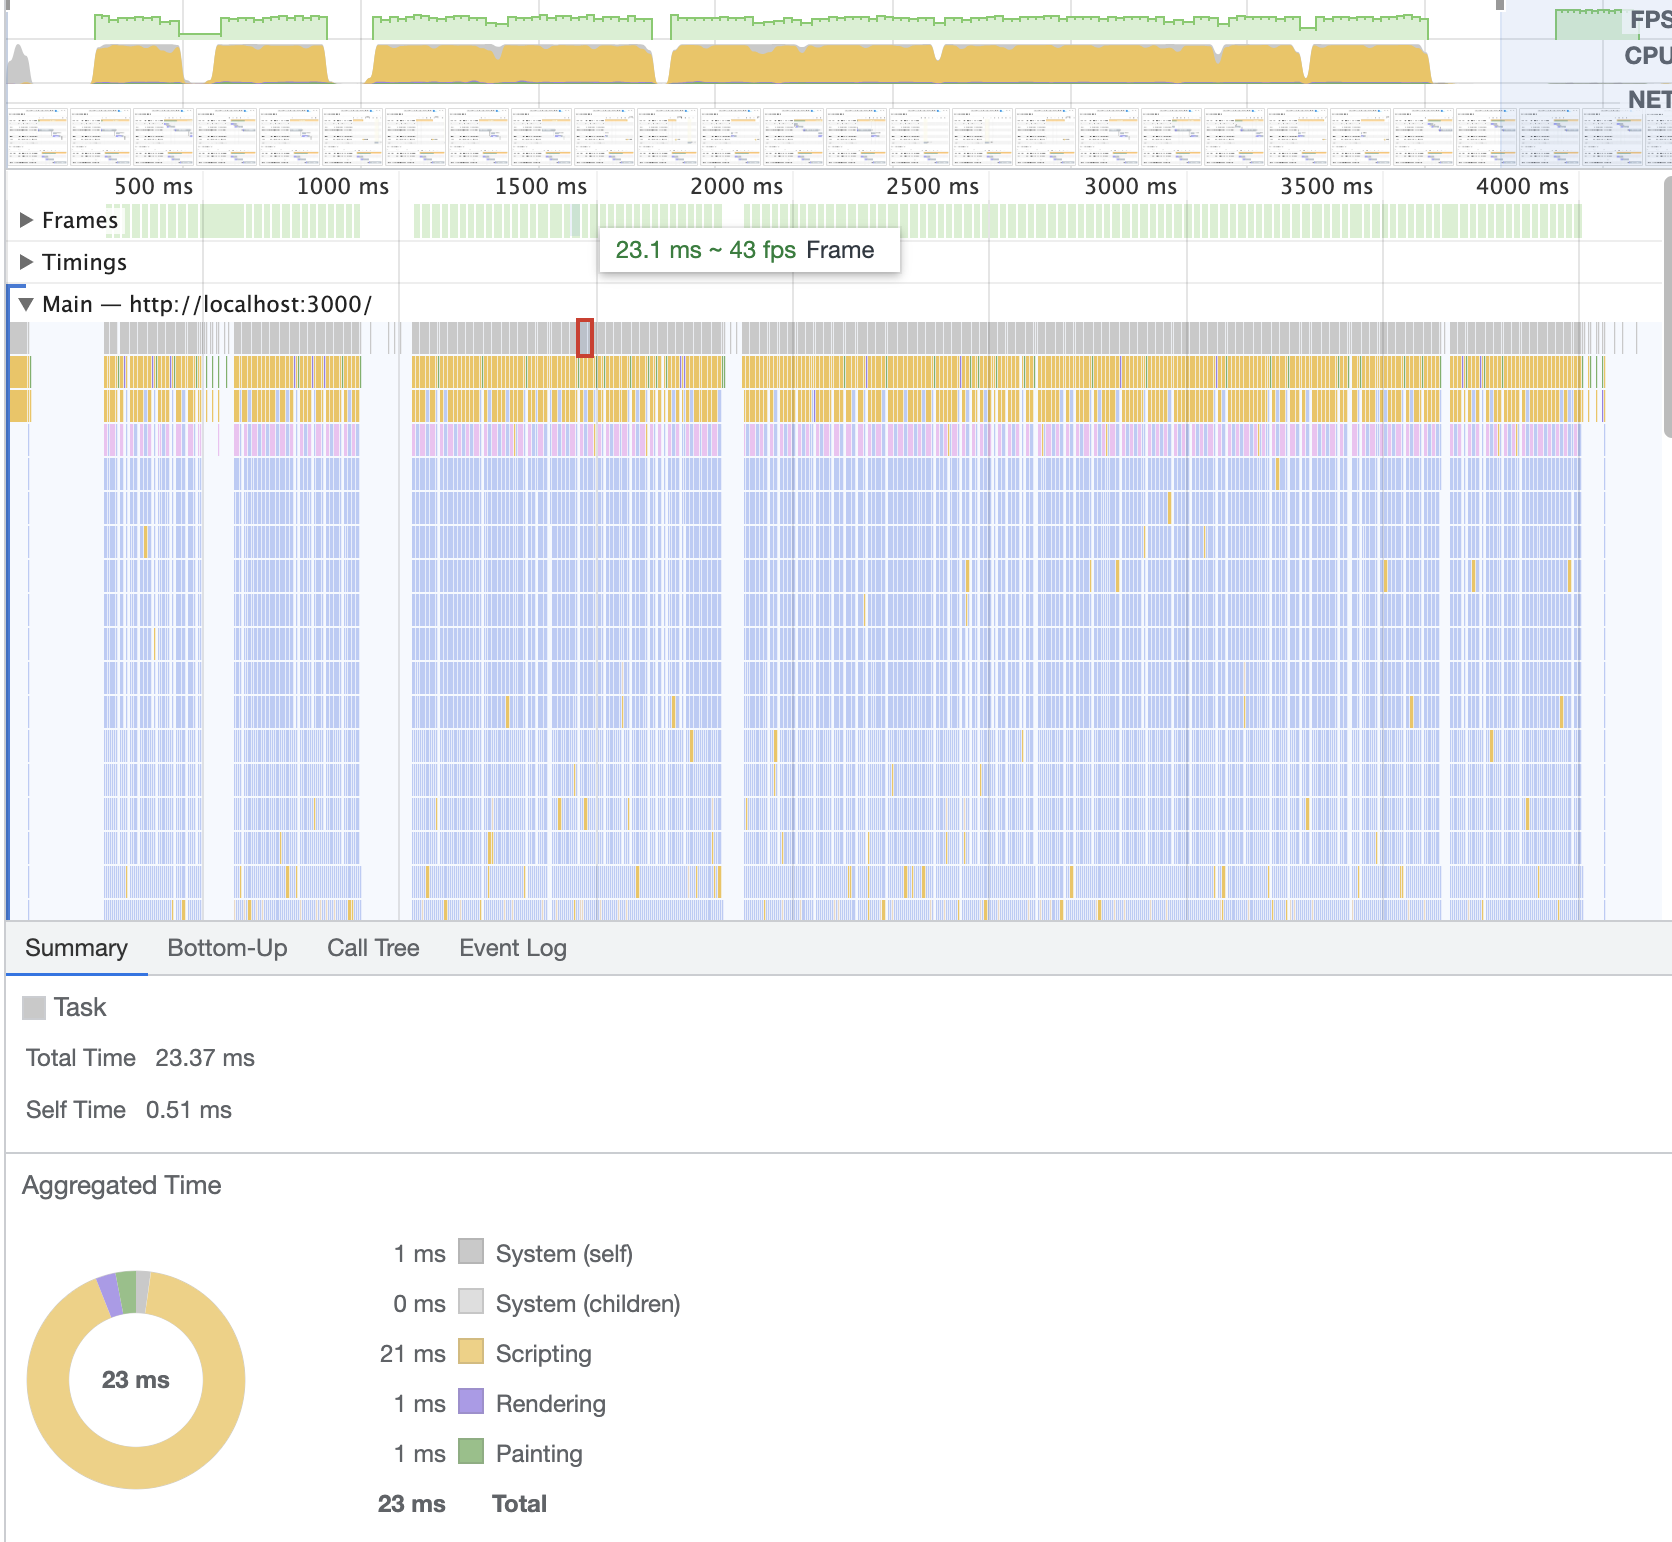The image size is (1672, 1542).
Task: Click the Scripting color swatch in legend
Action: coord(471,1352)
